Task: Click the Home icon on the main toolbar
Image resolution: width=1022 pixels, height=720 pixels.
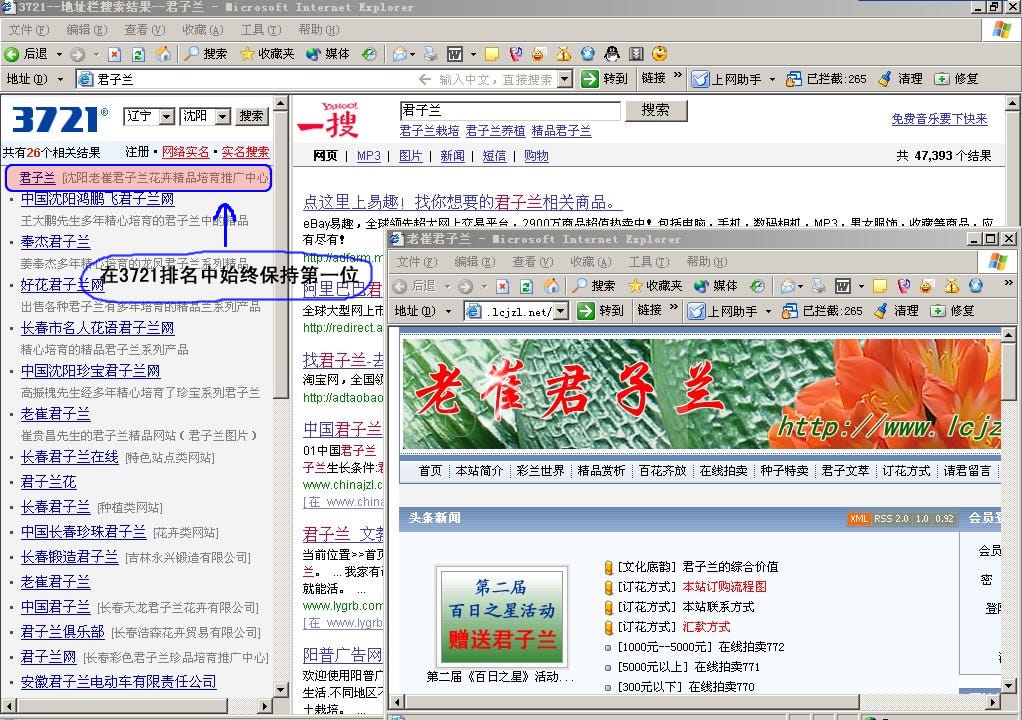Action: [x=163, y=53]
